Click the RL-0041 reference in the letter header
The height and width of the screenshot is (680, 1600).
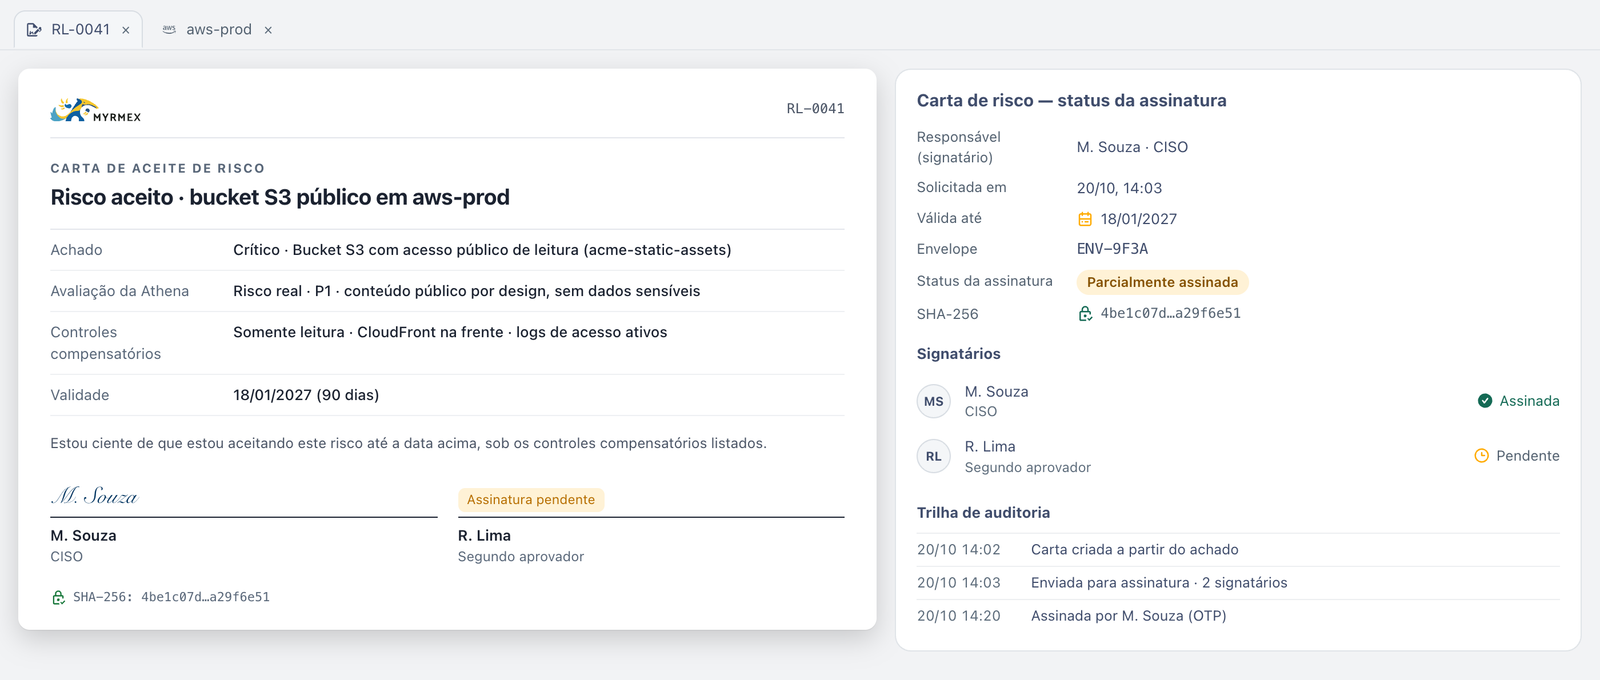point(815,109)
